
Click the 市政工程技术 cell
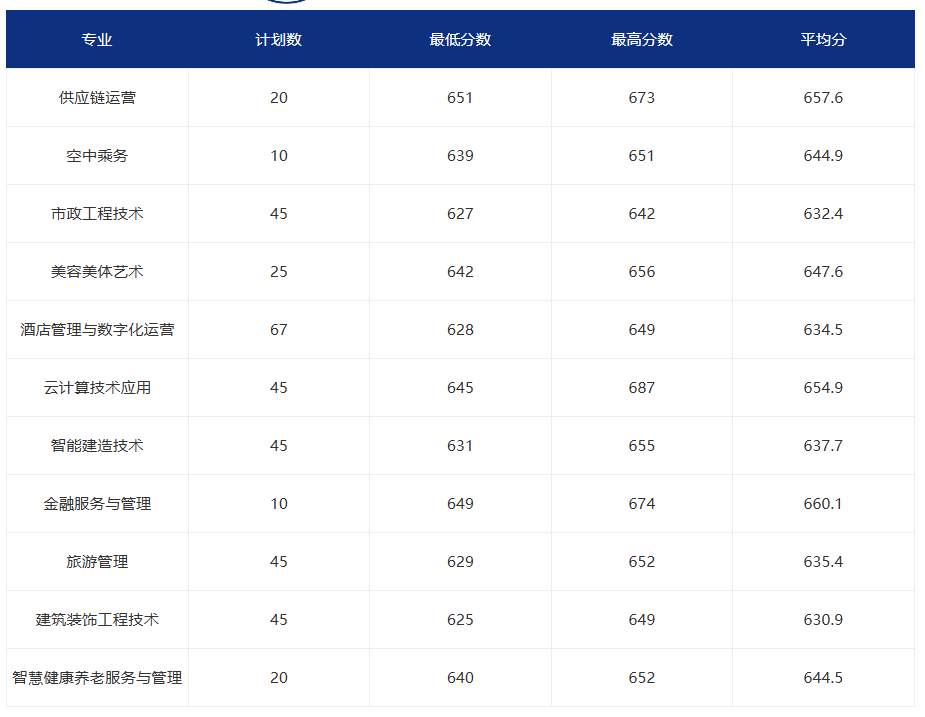[96, 213]
